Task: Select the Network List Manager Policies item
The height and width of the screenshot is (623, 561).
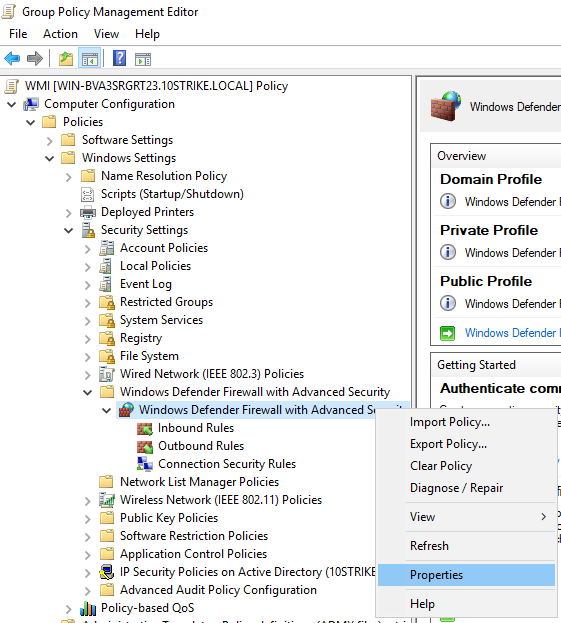Action: coord(199,482)
